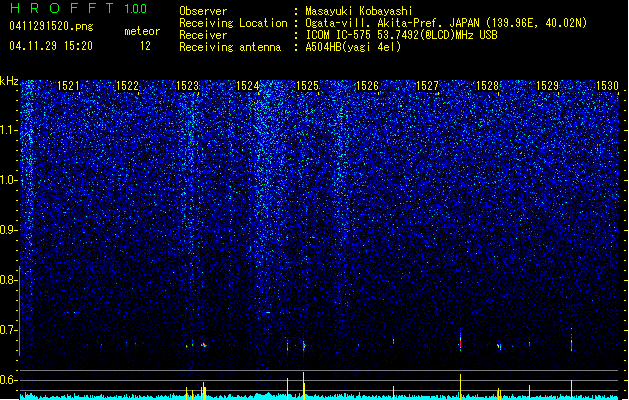
Task: Click the 0.6 kHz frequency label
Action: click(9, 380)
